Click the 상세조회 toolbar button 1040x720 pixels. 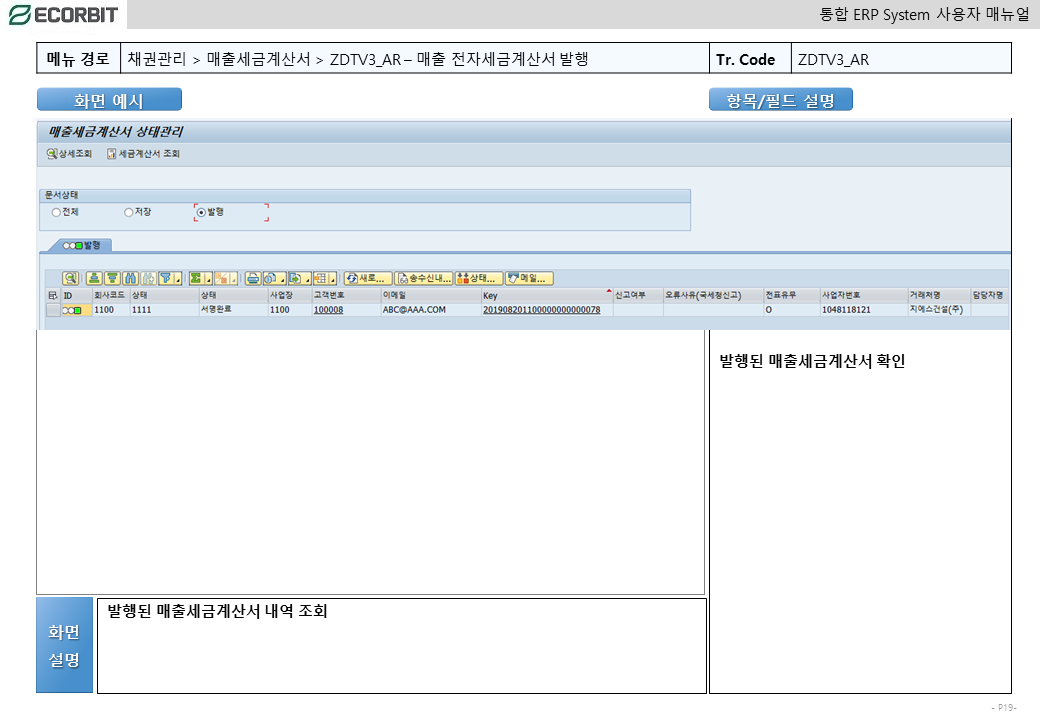69,154
